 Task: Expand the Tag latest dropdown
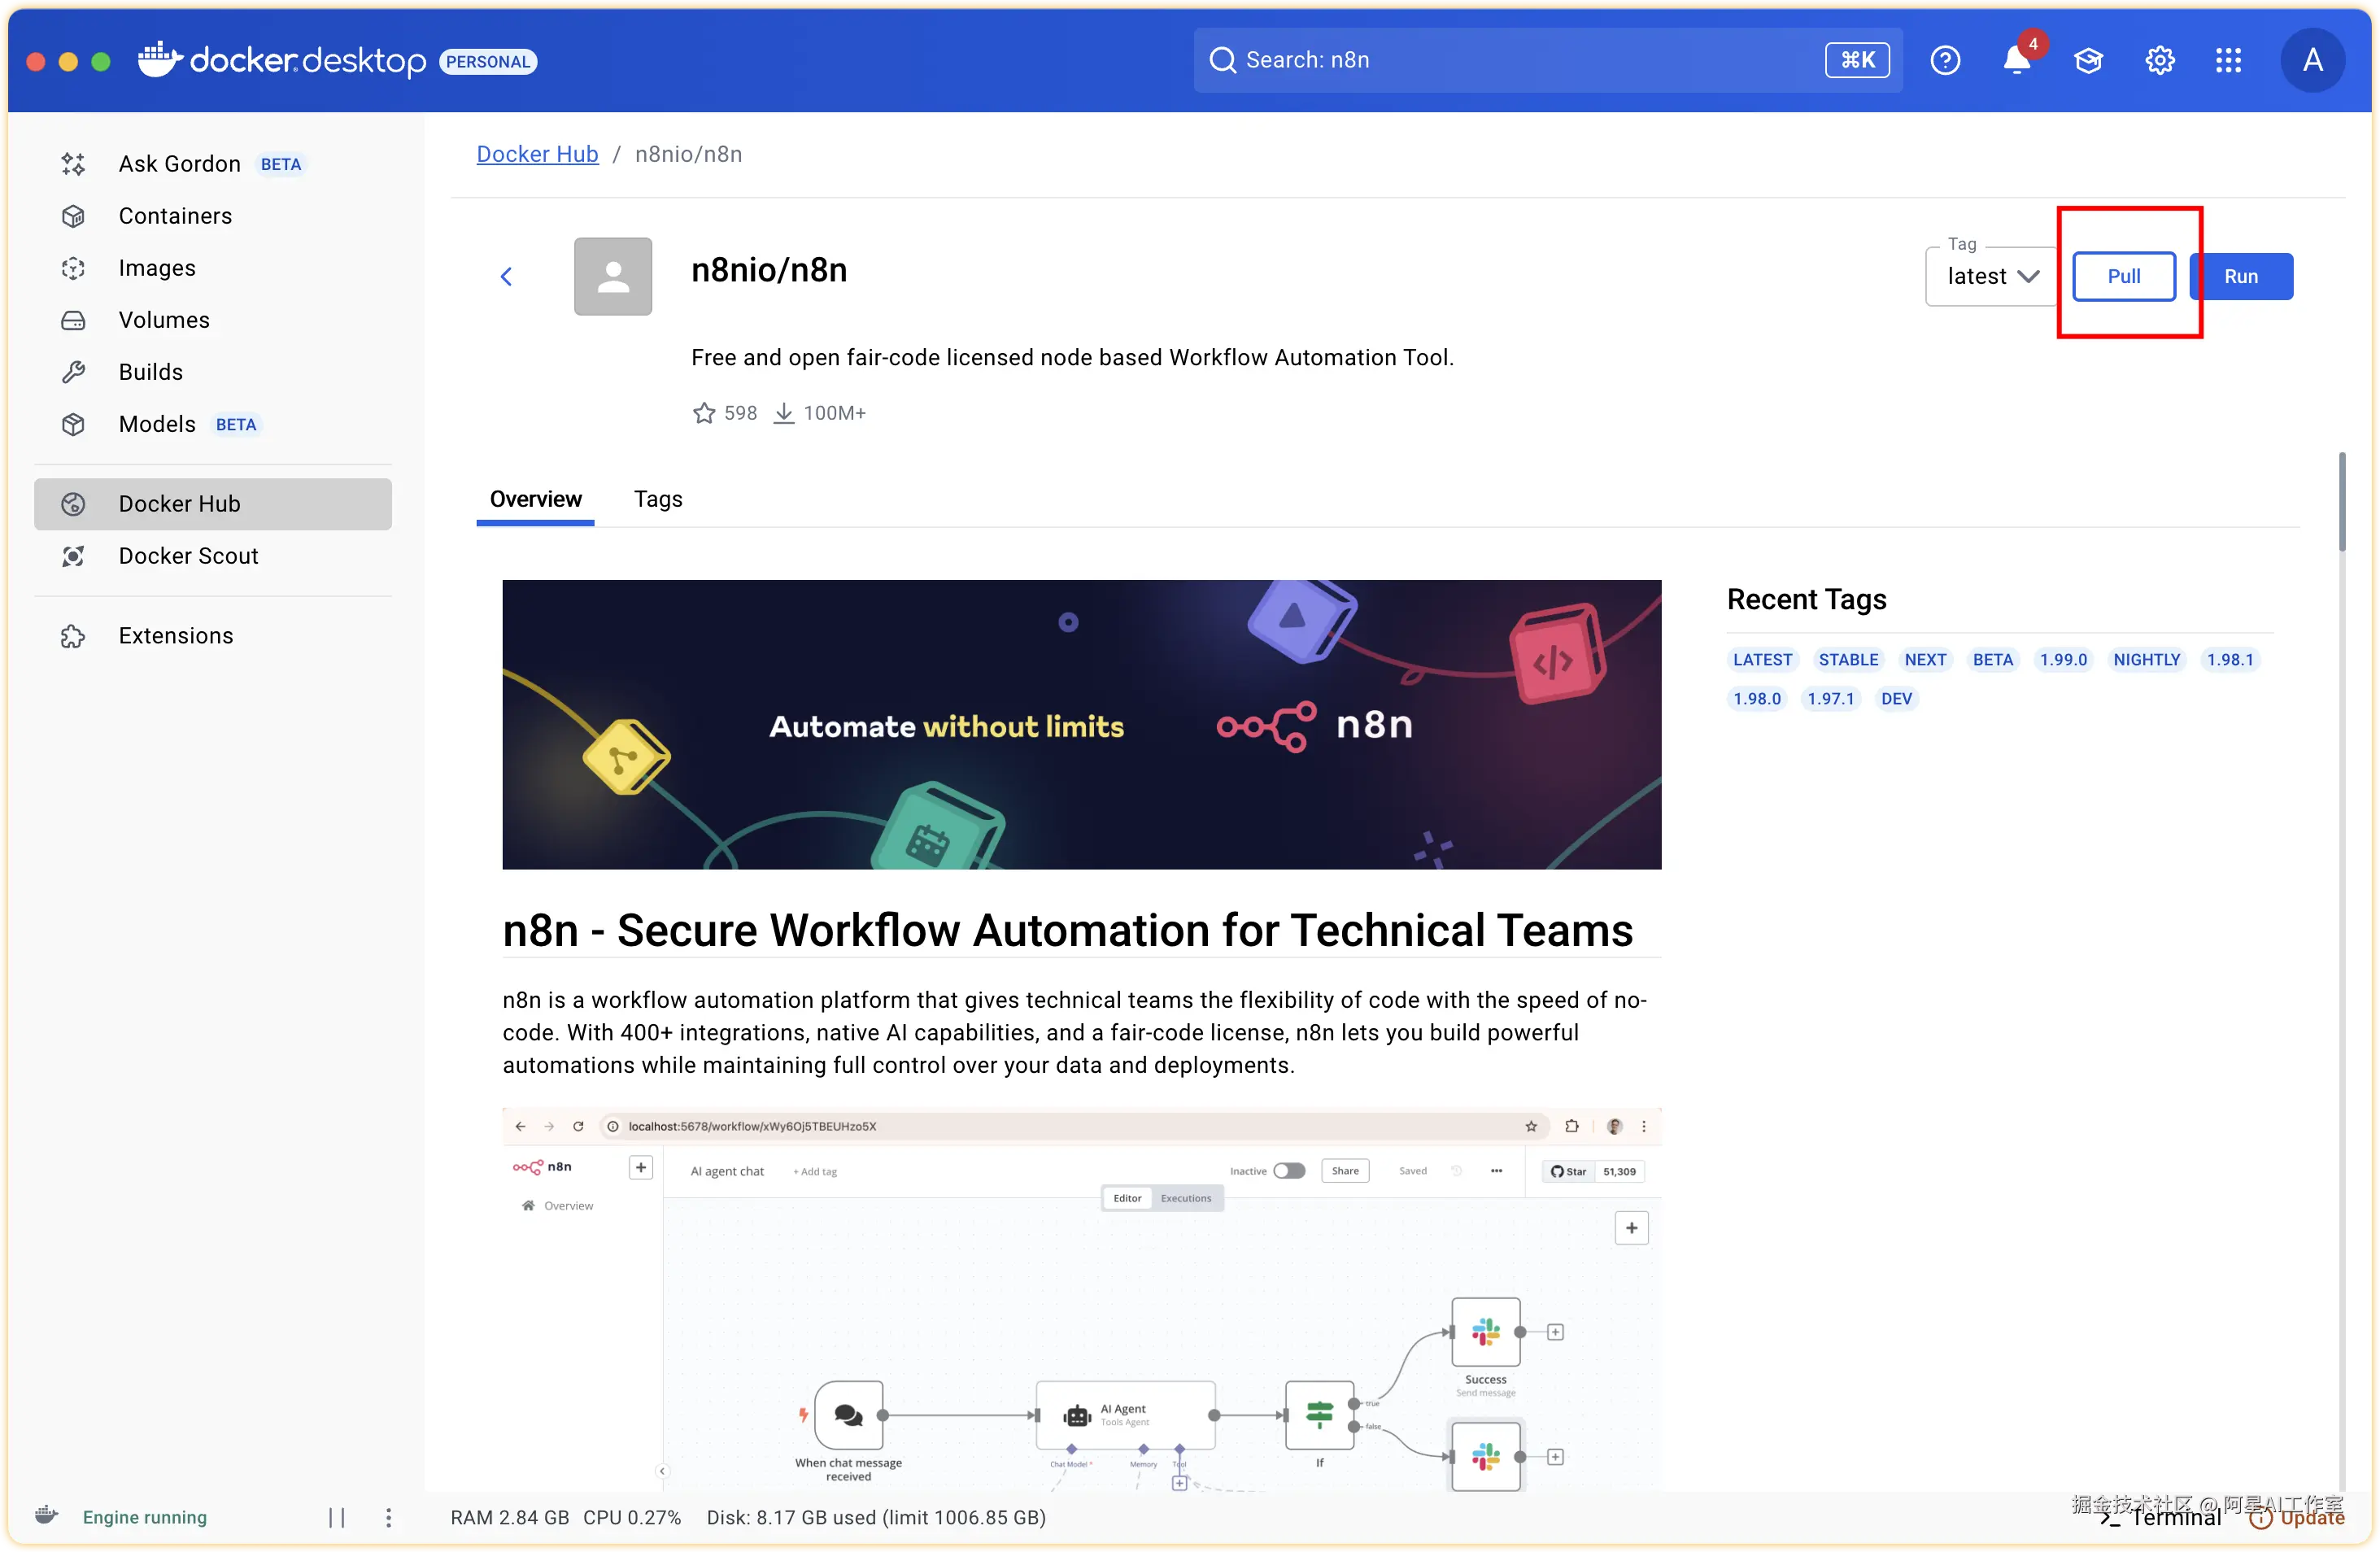pyautogui.click(x=1990, y=277)
